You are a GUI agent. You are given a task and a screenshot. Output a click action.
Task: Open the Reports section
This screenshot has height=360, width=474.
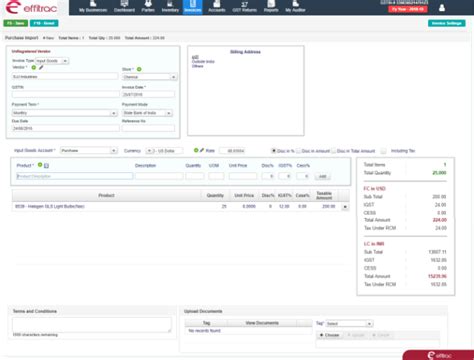coord(271,7)
